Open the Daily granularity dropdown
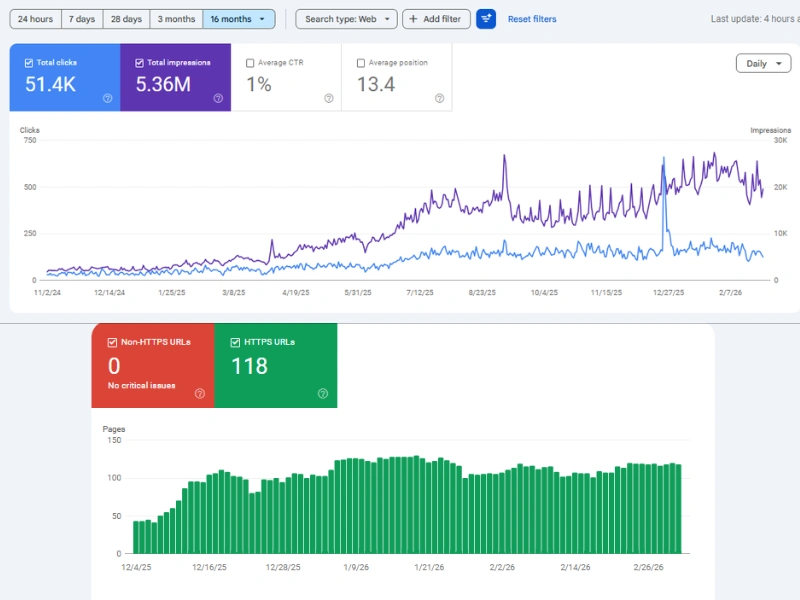The image size is (800, 600). [763, 63]
